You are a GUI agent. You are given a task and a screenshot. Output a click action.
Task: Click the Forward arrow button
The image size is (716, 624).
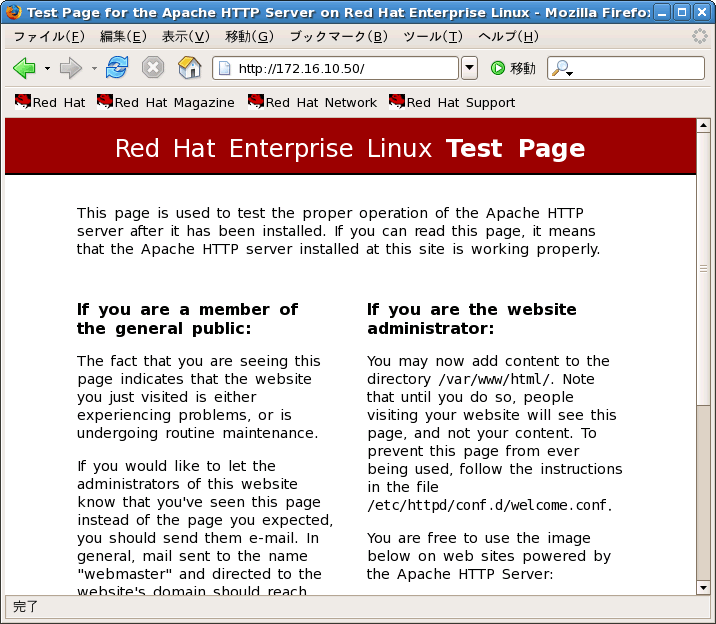click(x=70, y=68)
